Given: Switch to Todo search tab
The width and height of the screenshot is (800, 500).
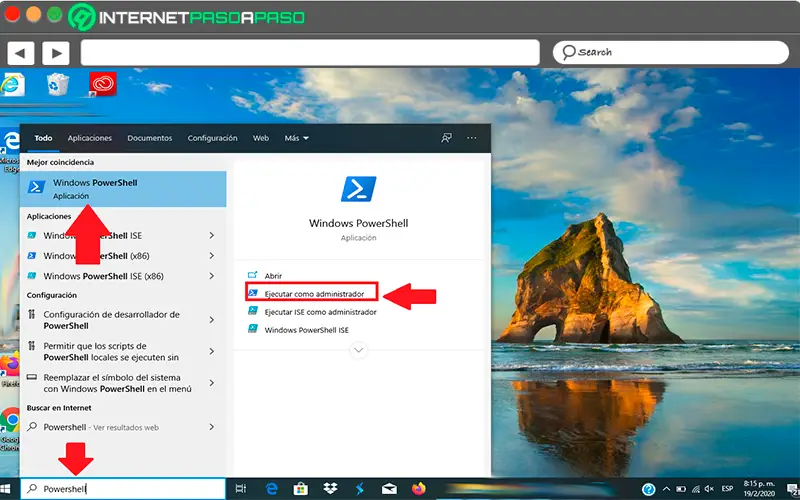Looking at the screenshot, I should point(43,138).
